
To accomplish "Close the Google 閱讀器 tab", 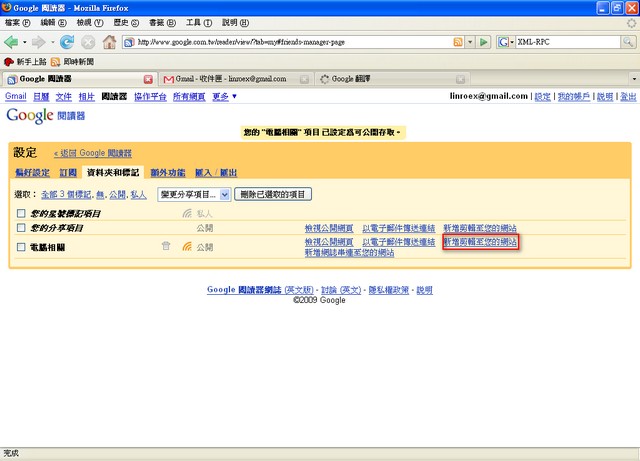I will [148, 79].
